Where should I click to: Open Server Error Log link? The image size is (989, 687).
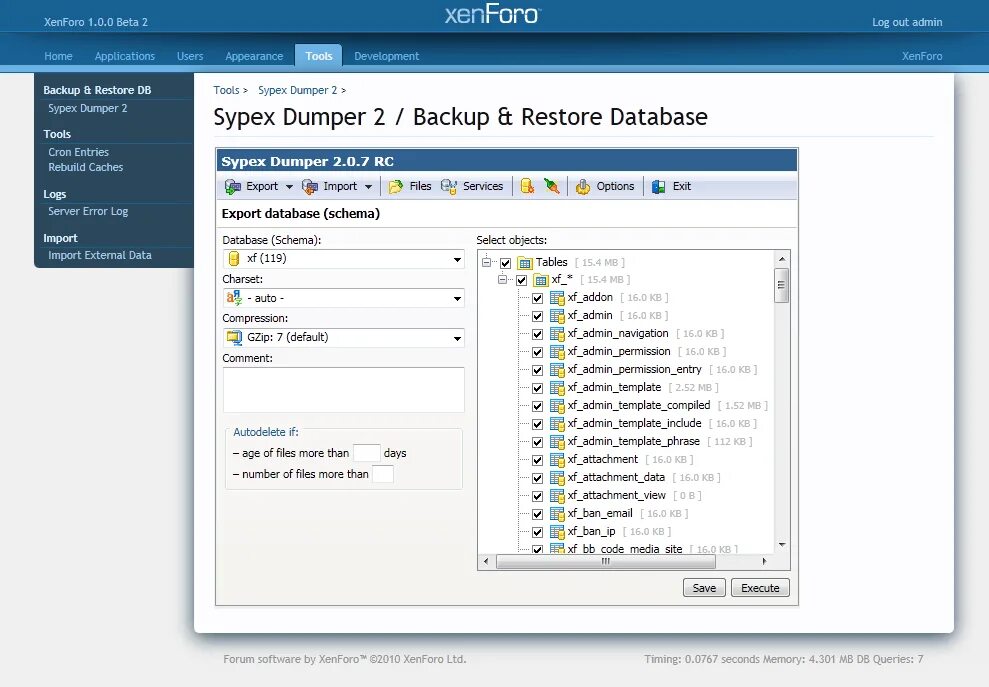(x=88, y=211)
